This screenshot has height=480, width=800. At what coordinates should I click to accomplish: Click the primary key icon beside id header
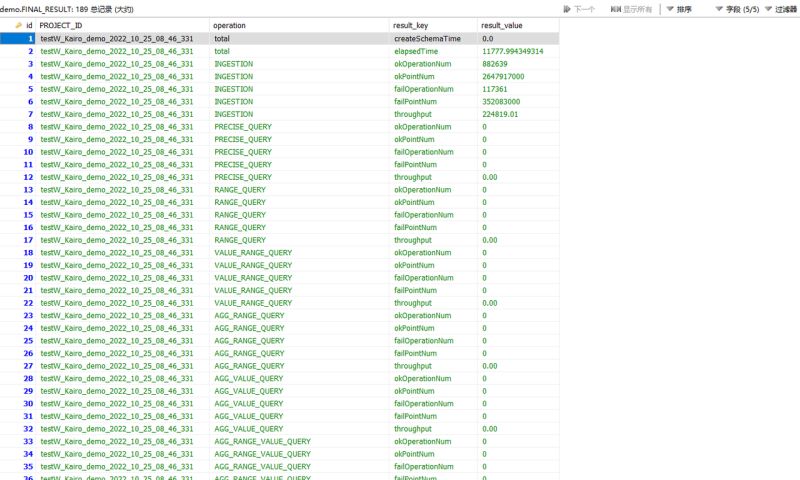tap(19, 26)
